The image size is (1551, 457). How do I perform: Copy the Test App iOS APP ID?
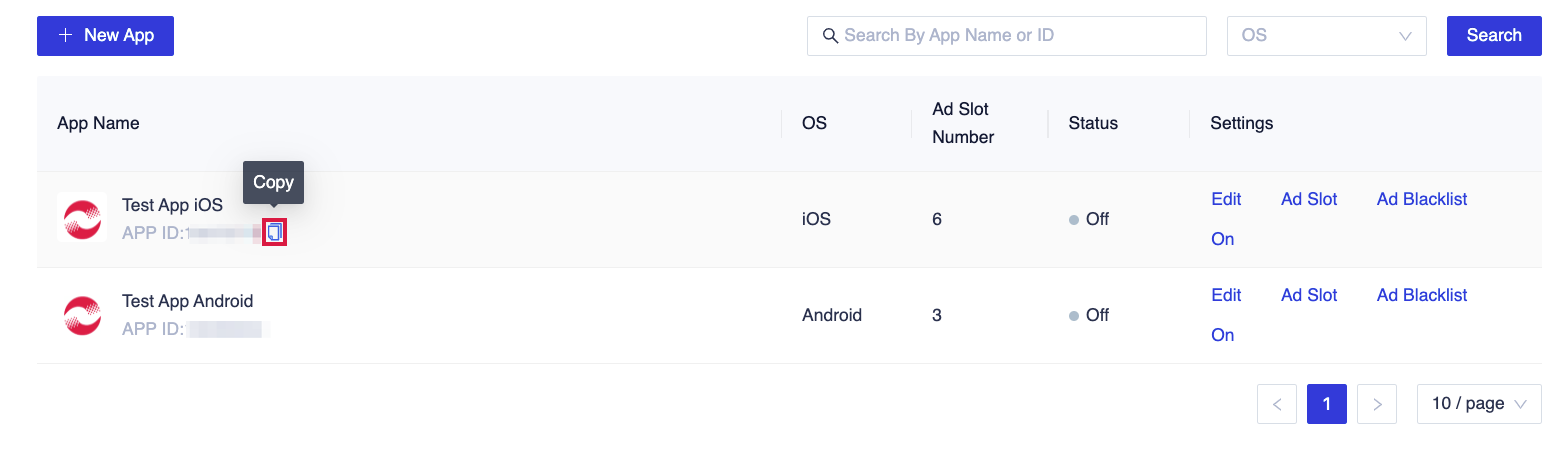pos(275,233)
